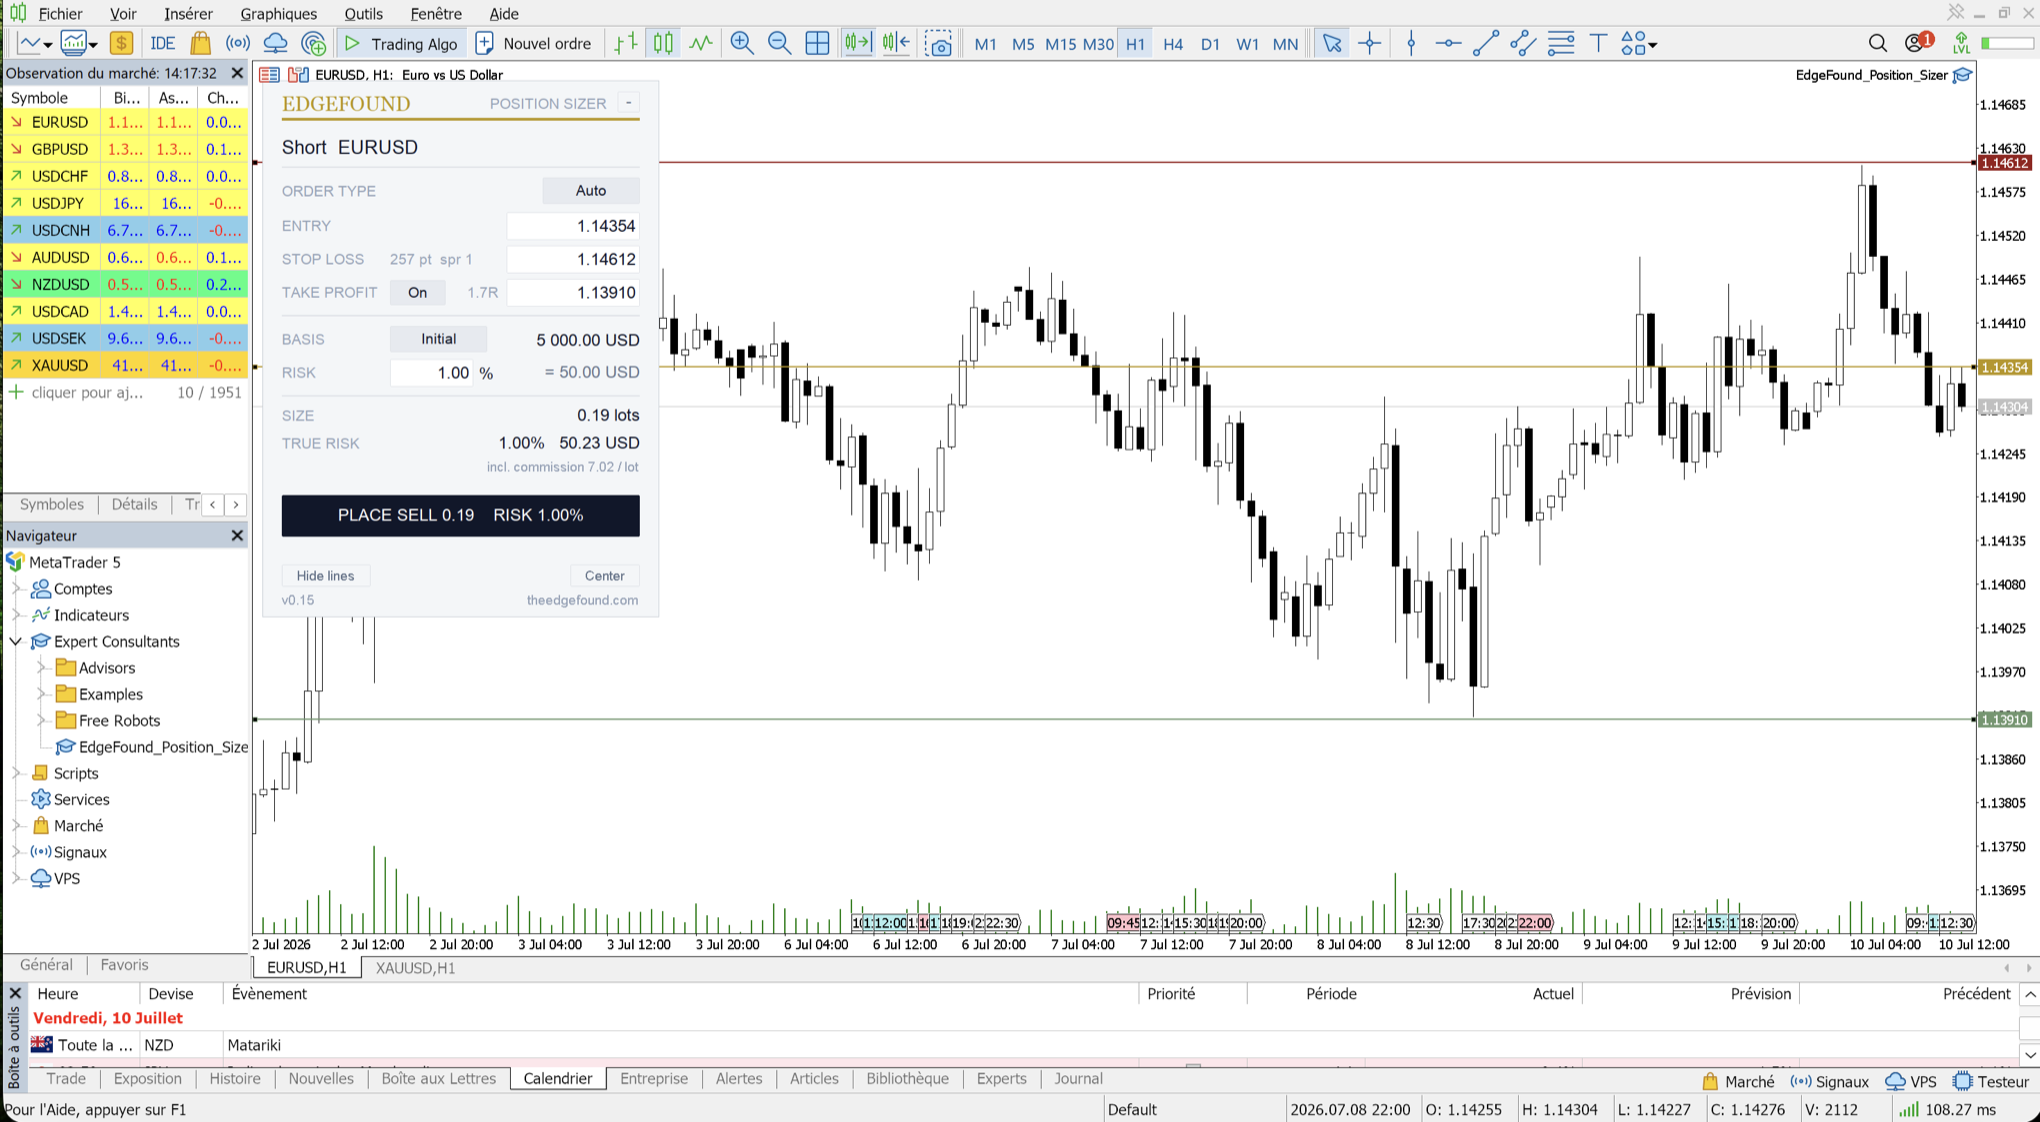Screen dimensions: 2040x1122
Task: Open the Graphiques menu
Action: click(x=278, y=13)
